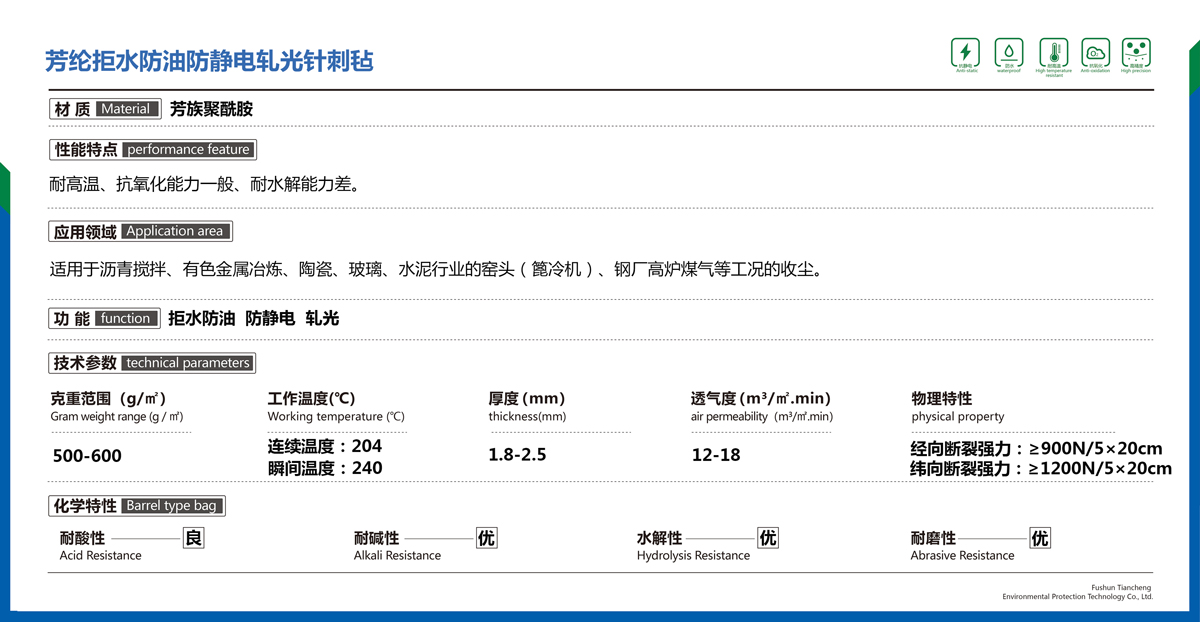Click the Acid Resistance rating box 良
This screenshot has height=622, width=1200.
click(x=194, y=539)
